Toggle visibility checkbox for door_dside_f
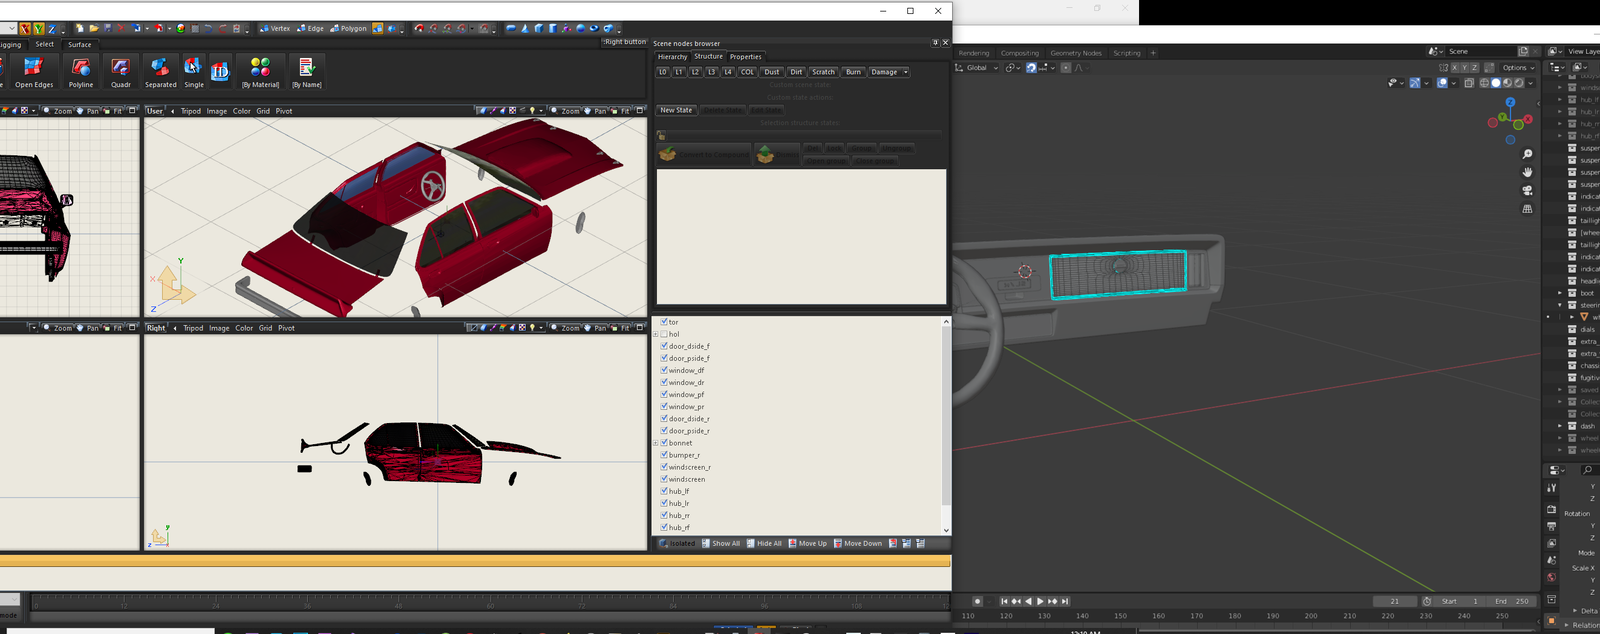 [x=664, y=346]
